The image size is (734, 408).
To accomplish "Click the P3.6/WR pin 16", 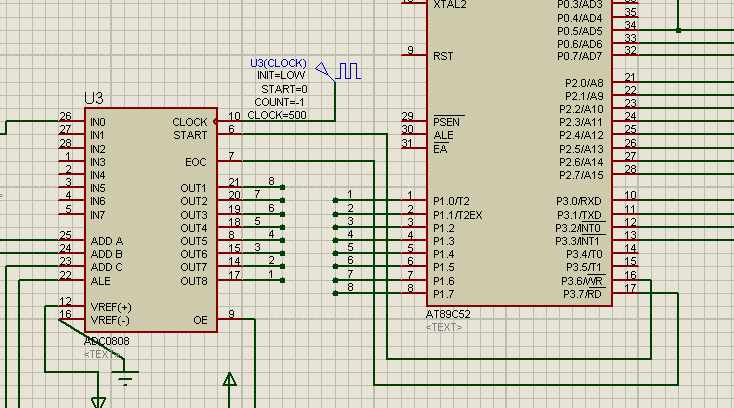I will click(625, 279).
